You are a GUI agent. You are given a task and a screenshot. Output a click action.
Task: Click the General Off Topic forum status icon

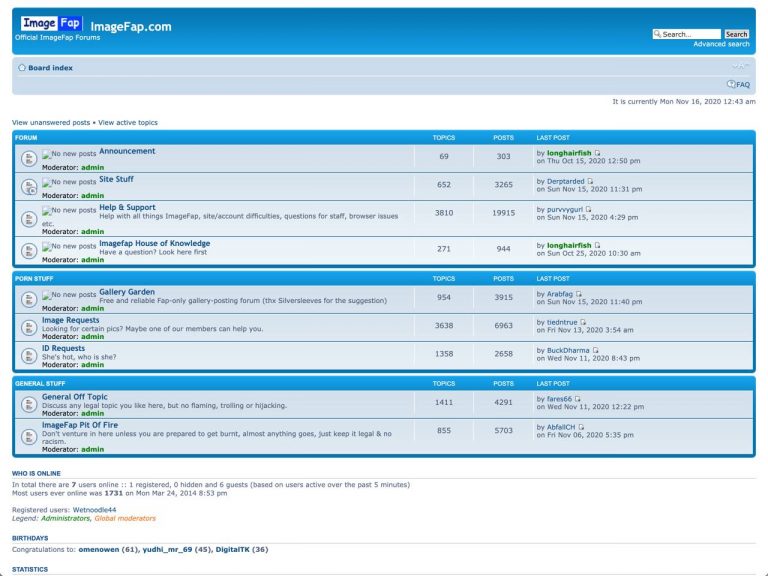tap(29, 404)
